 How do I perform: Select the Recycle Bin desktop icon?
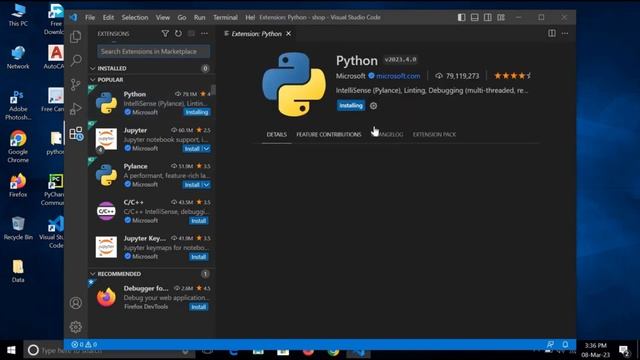click(x=18, y=228)
